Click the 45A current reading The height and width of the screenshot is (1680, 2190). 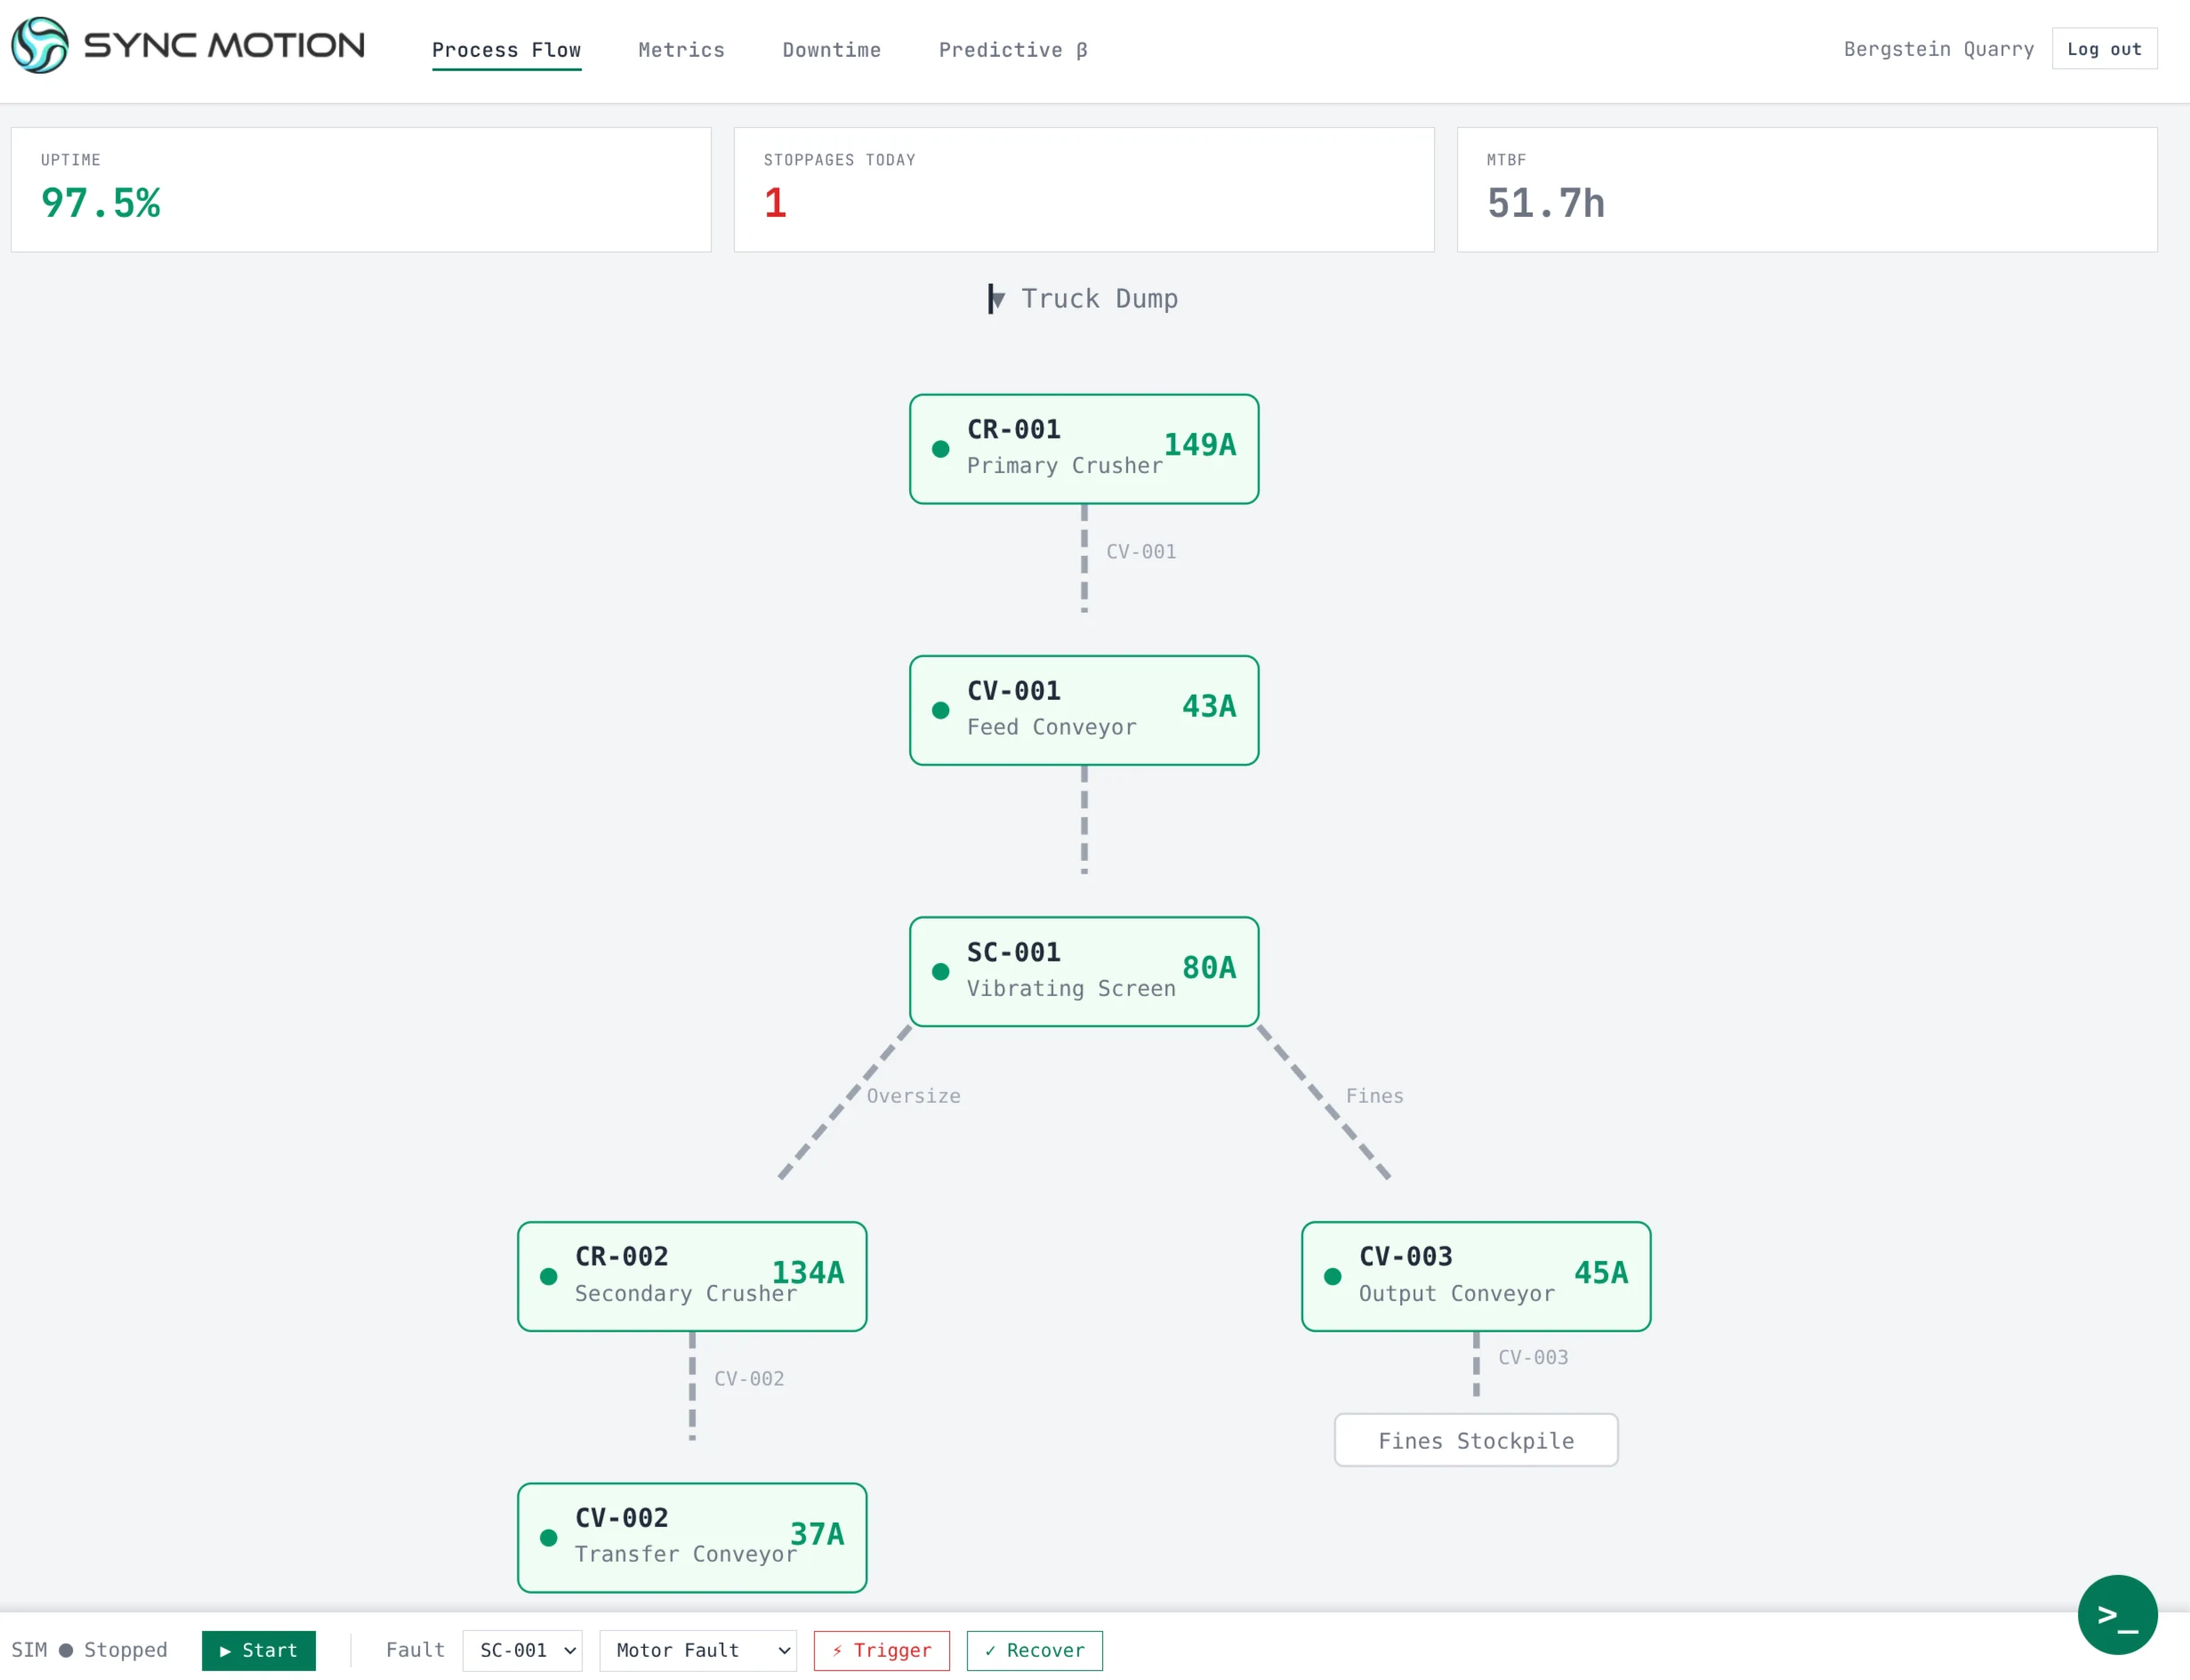tap(1601, 1272)
